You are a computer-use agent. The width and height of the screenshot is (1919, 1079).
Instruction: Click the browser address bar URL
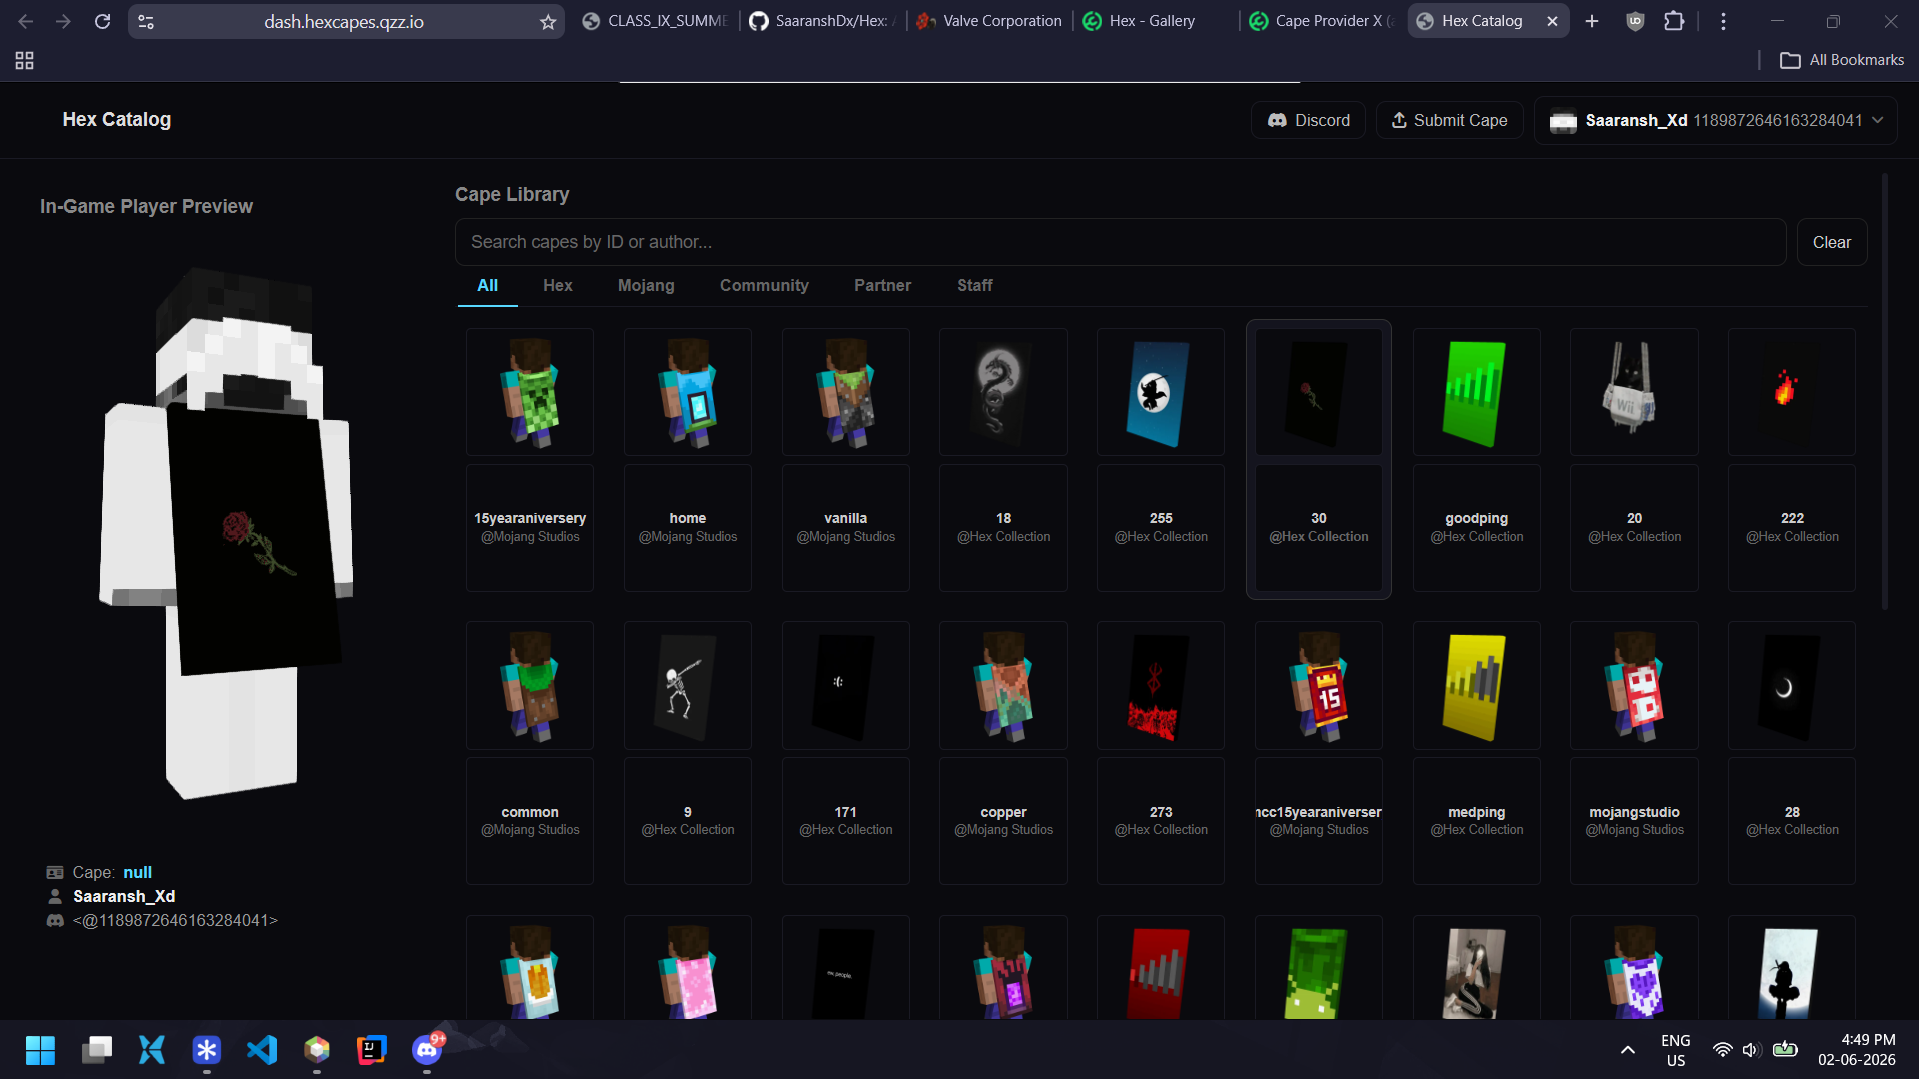pos(344,21)
